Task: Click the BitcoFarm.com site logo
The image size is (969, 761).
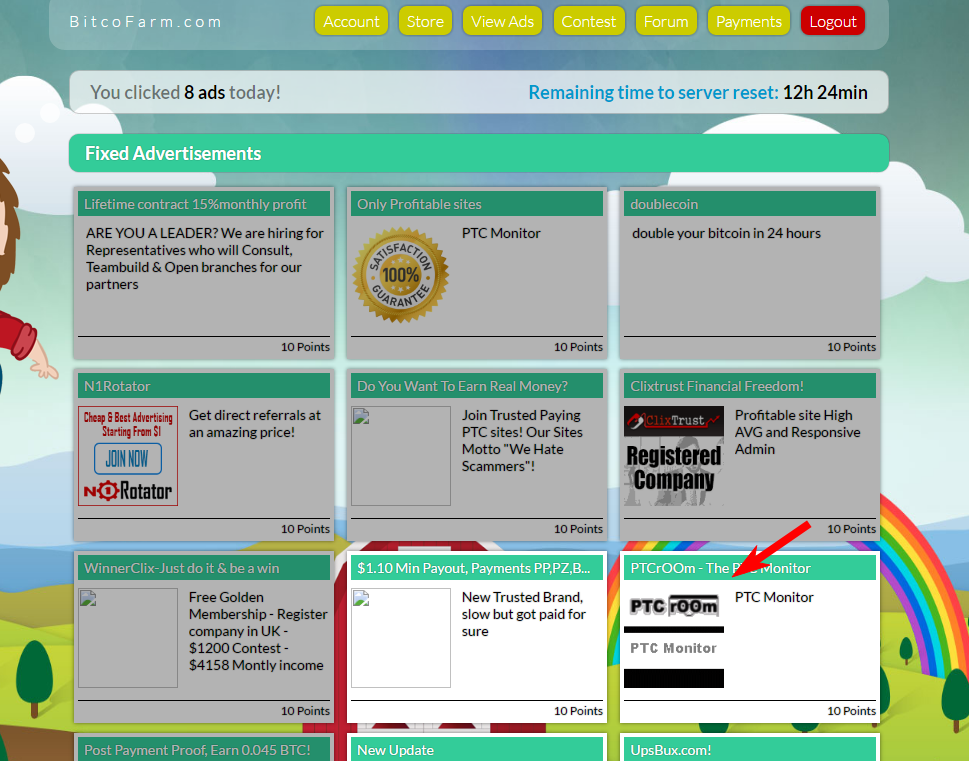Action: (146, 21)
